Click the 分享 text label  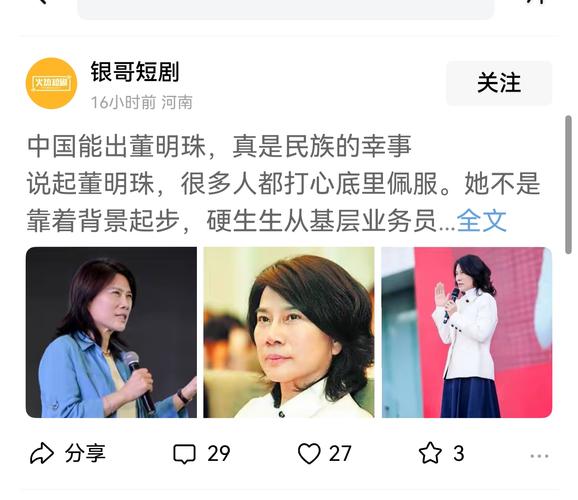tap(86, 453)
